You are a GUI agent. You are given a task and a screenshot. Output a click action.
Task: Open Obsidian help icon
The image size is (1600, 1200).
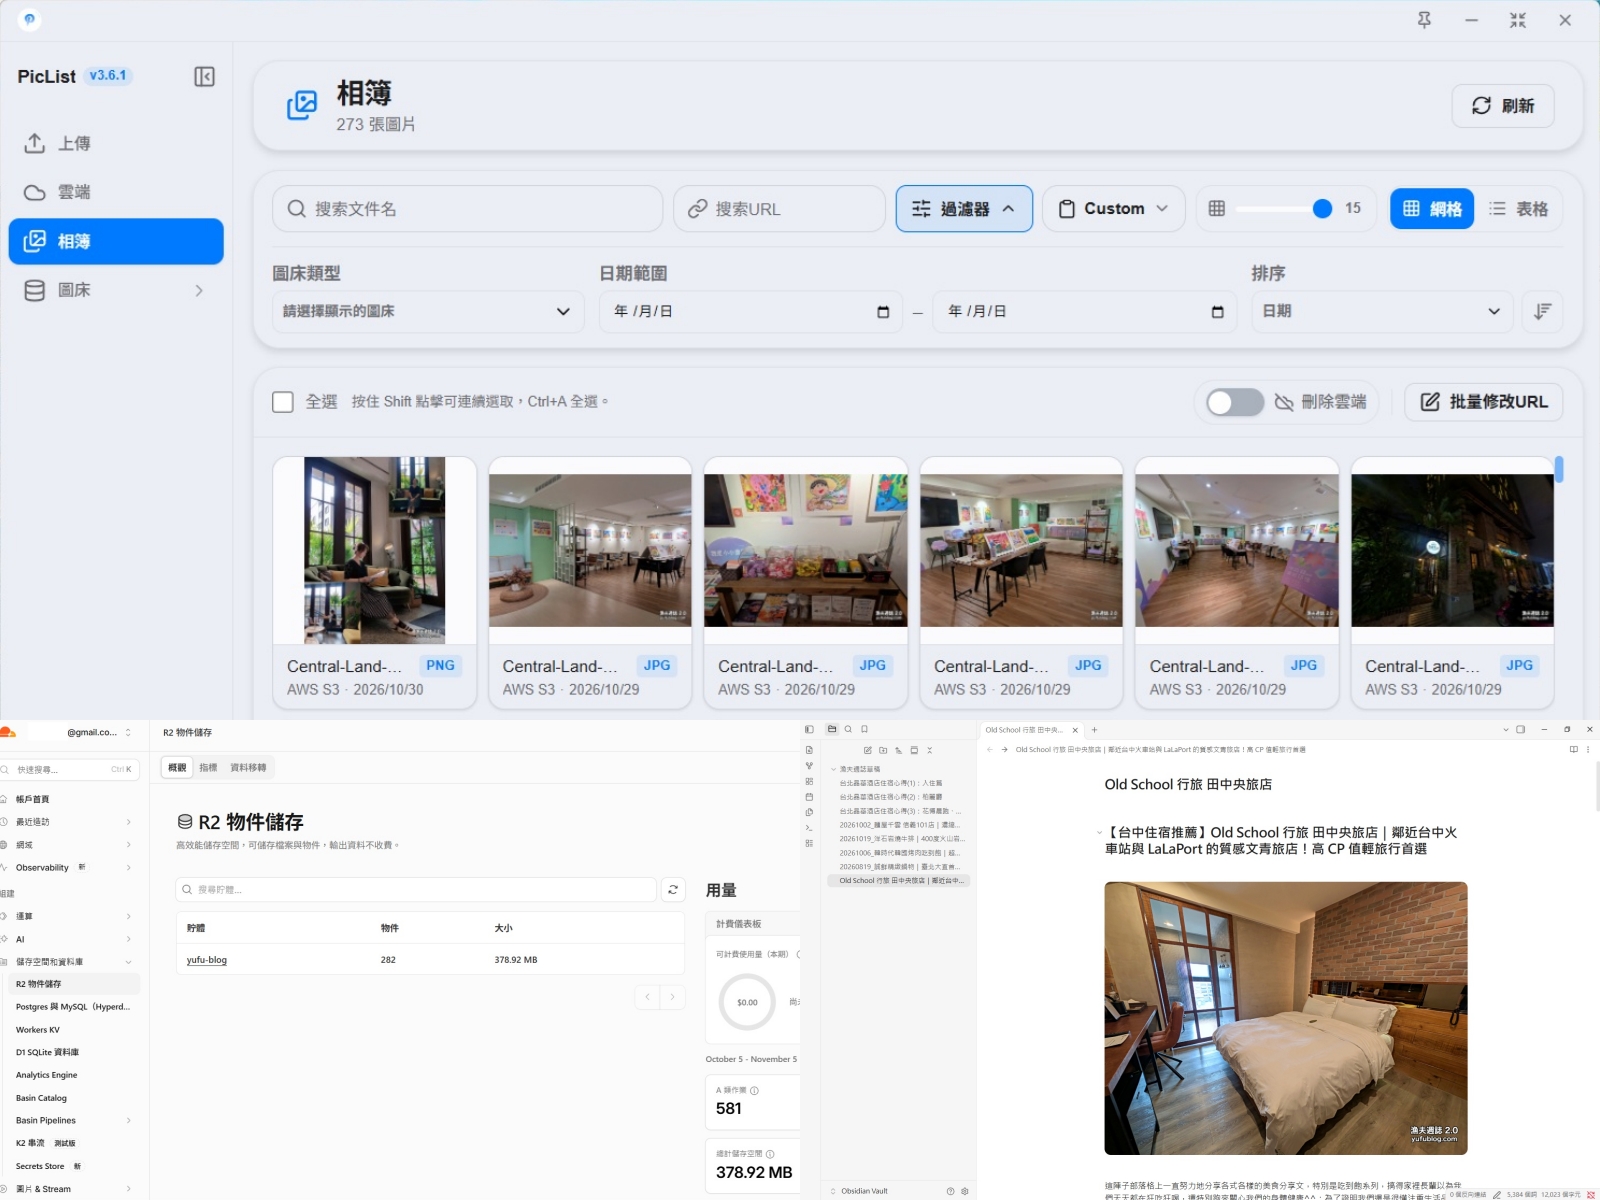click(x=950, y=1191)
